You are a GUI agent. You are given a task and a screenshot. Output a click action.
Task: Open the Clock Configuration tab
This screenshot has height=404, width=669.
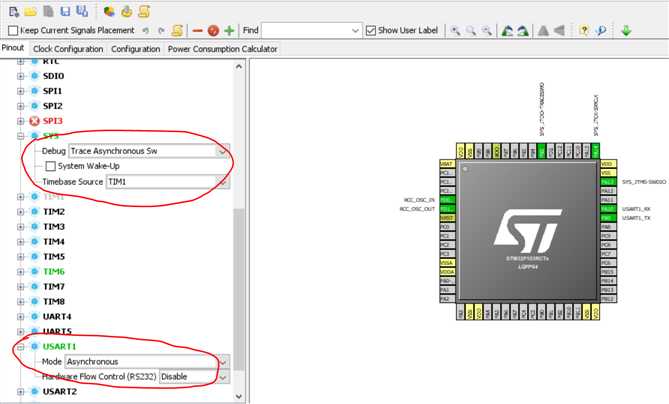point(68,49)
